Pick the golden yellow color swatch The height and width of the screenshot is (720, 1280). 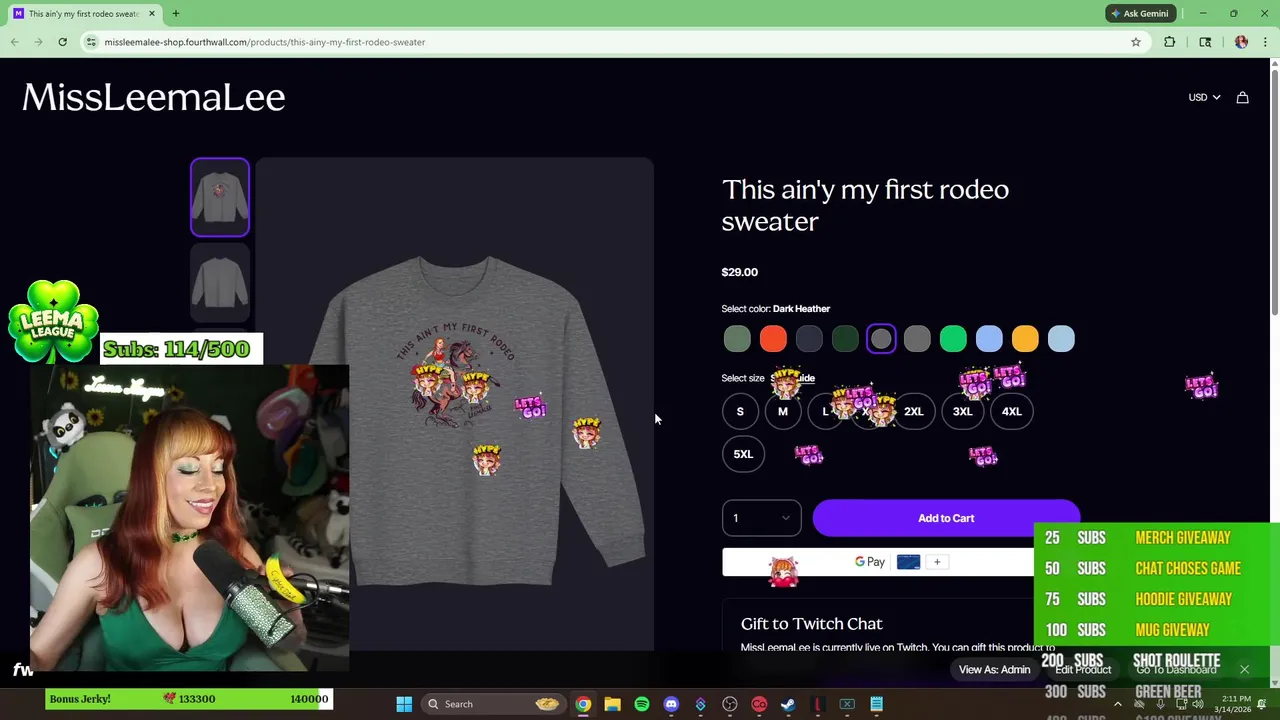[1025, 339]
